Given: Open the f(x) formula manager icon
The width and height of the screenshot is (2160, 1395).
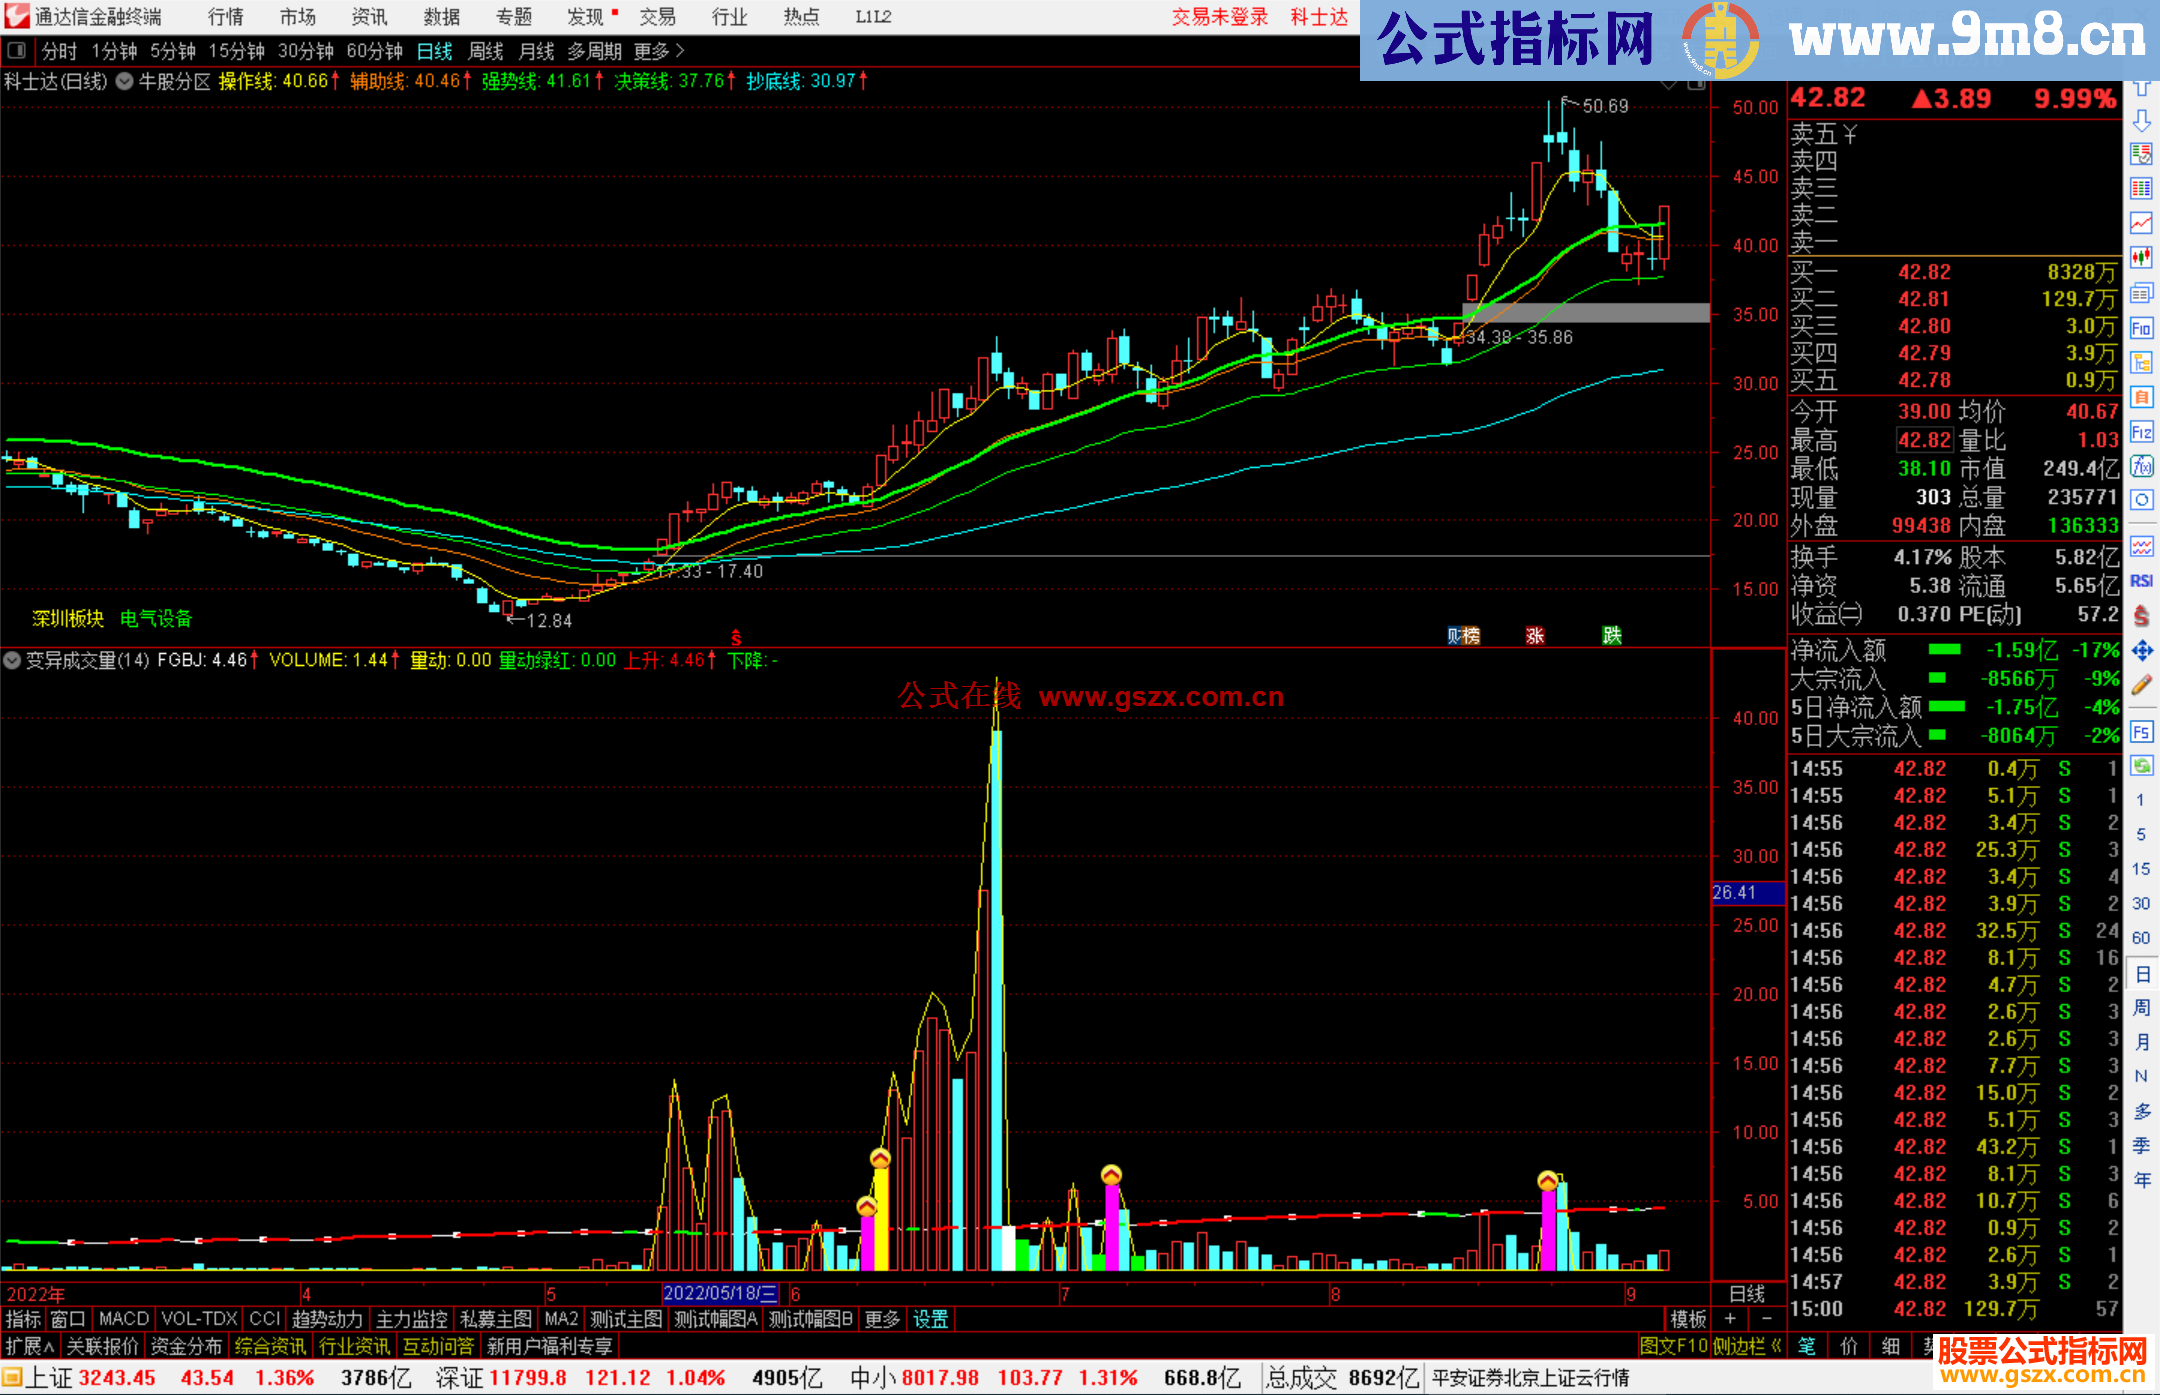Looking at the screenshot, I should coord(2141,466).
